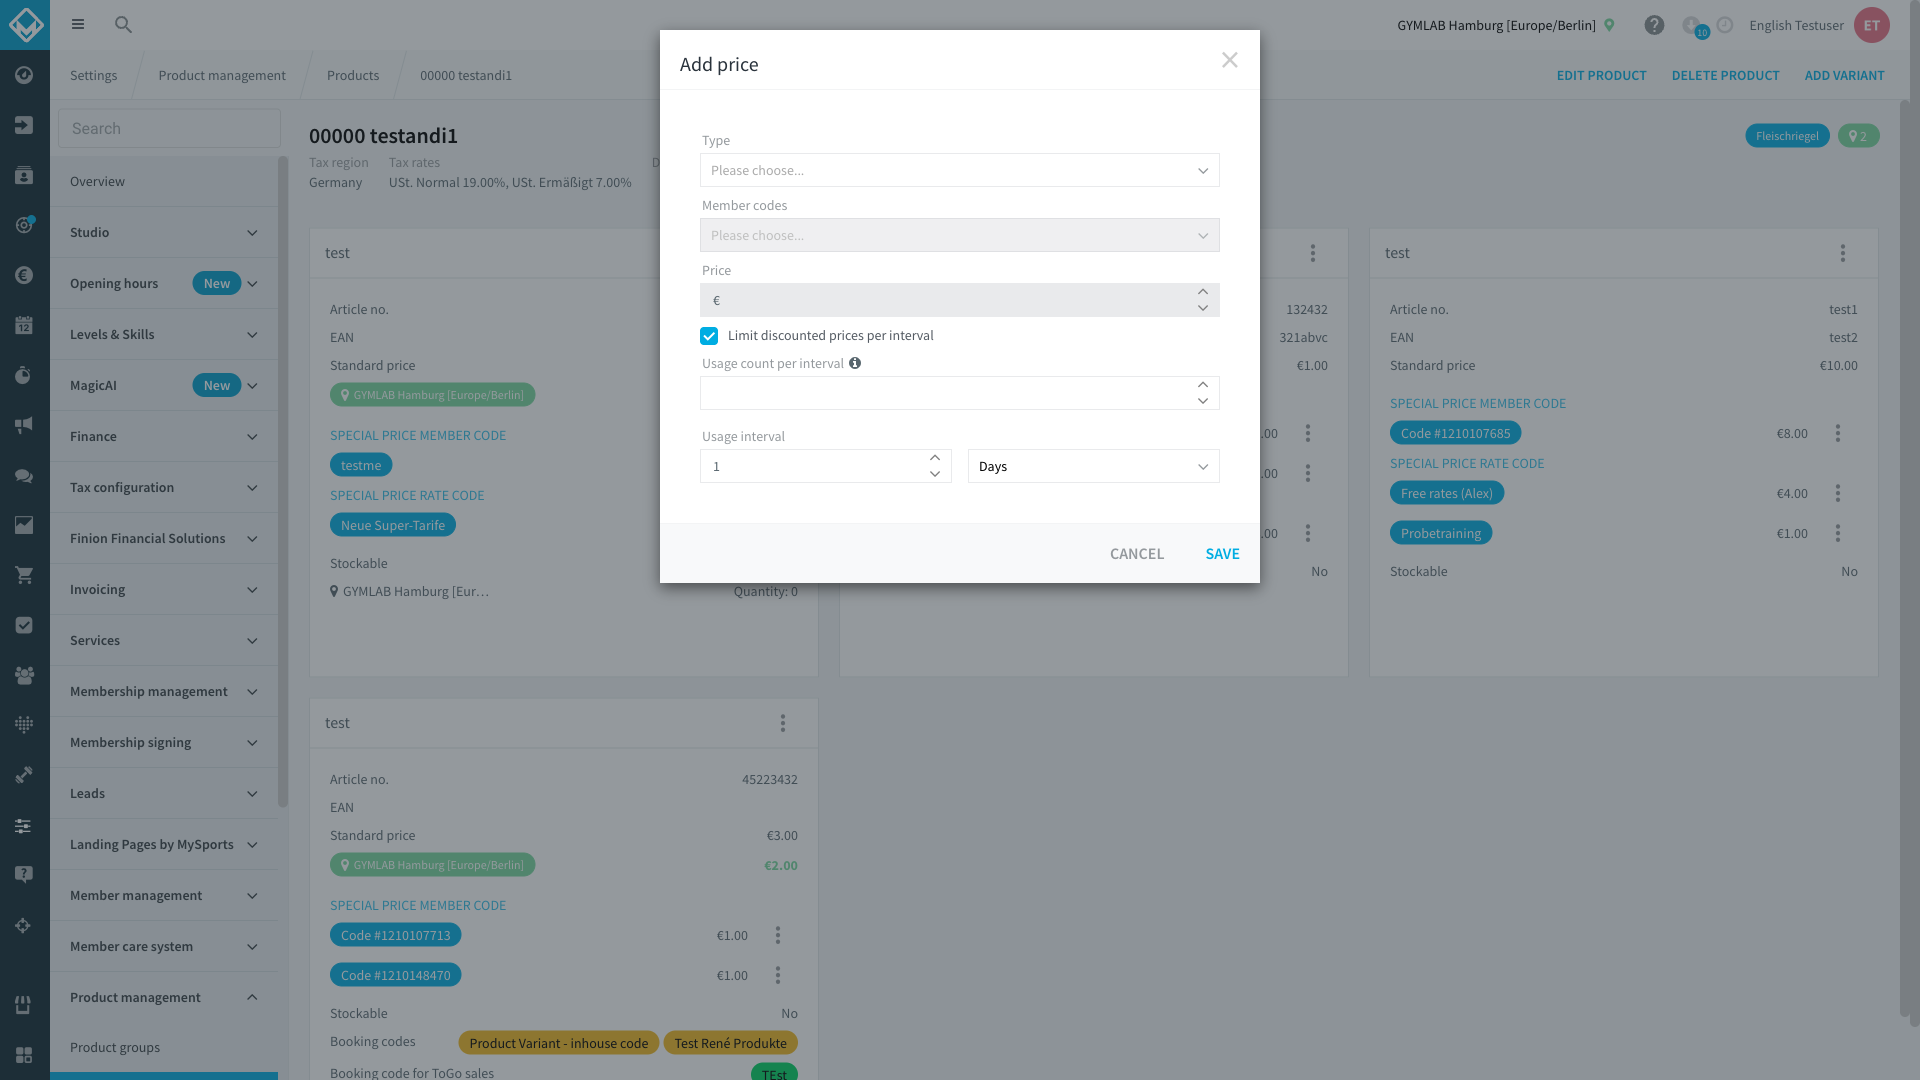Open the hamburger menu icon
The height and width of the screenshot is (1080, 1920).
coord(78,24)
